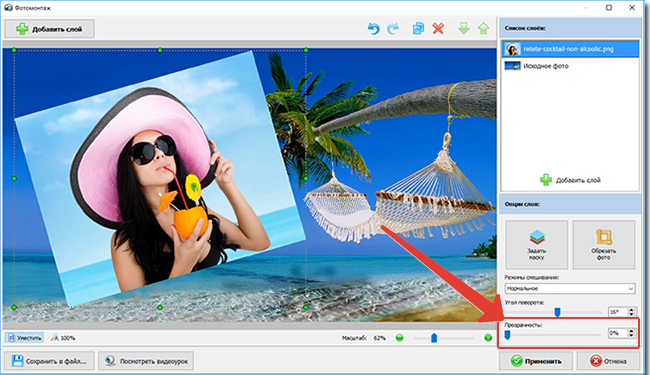Click the bottom-center green selection handle
Screen dimensions: 650x375
(x=160, y=307)
